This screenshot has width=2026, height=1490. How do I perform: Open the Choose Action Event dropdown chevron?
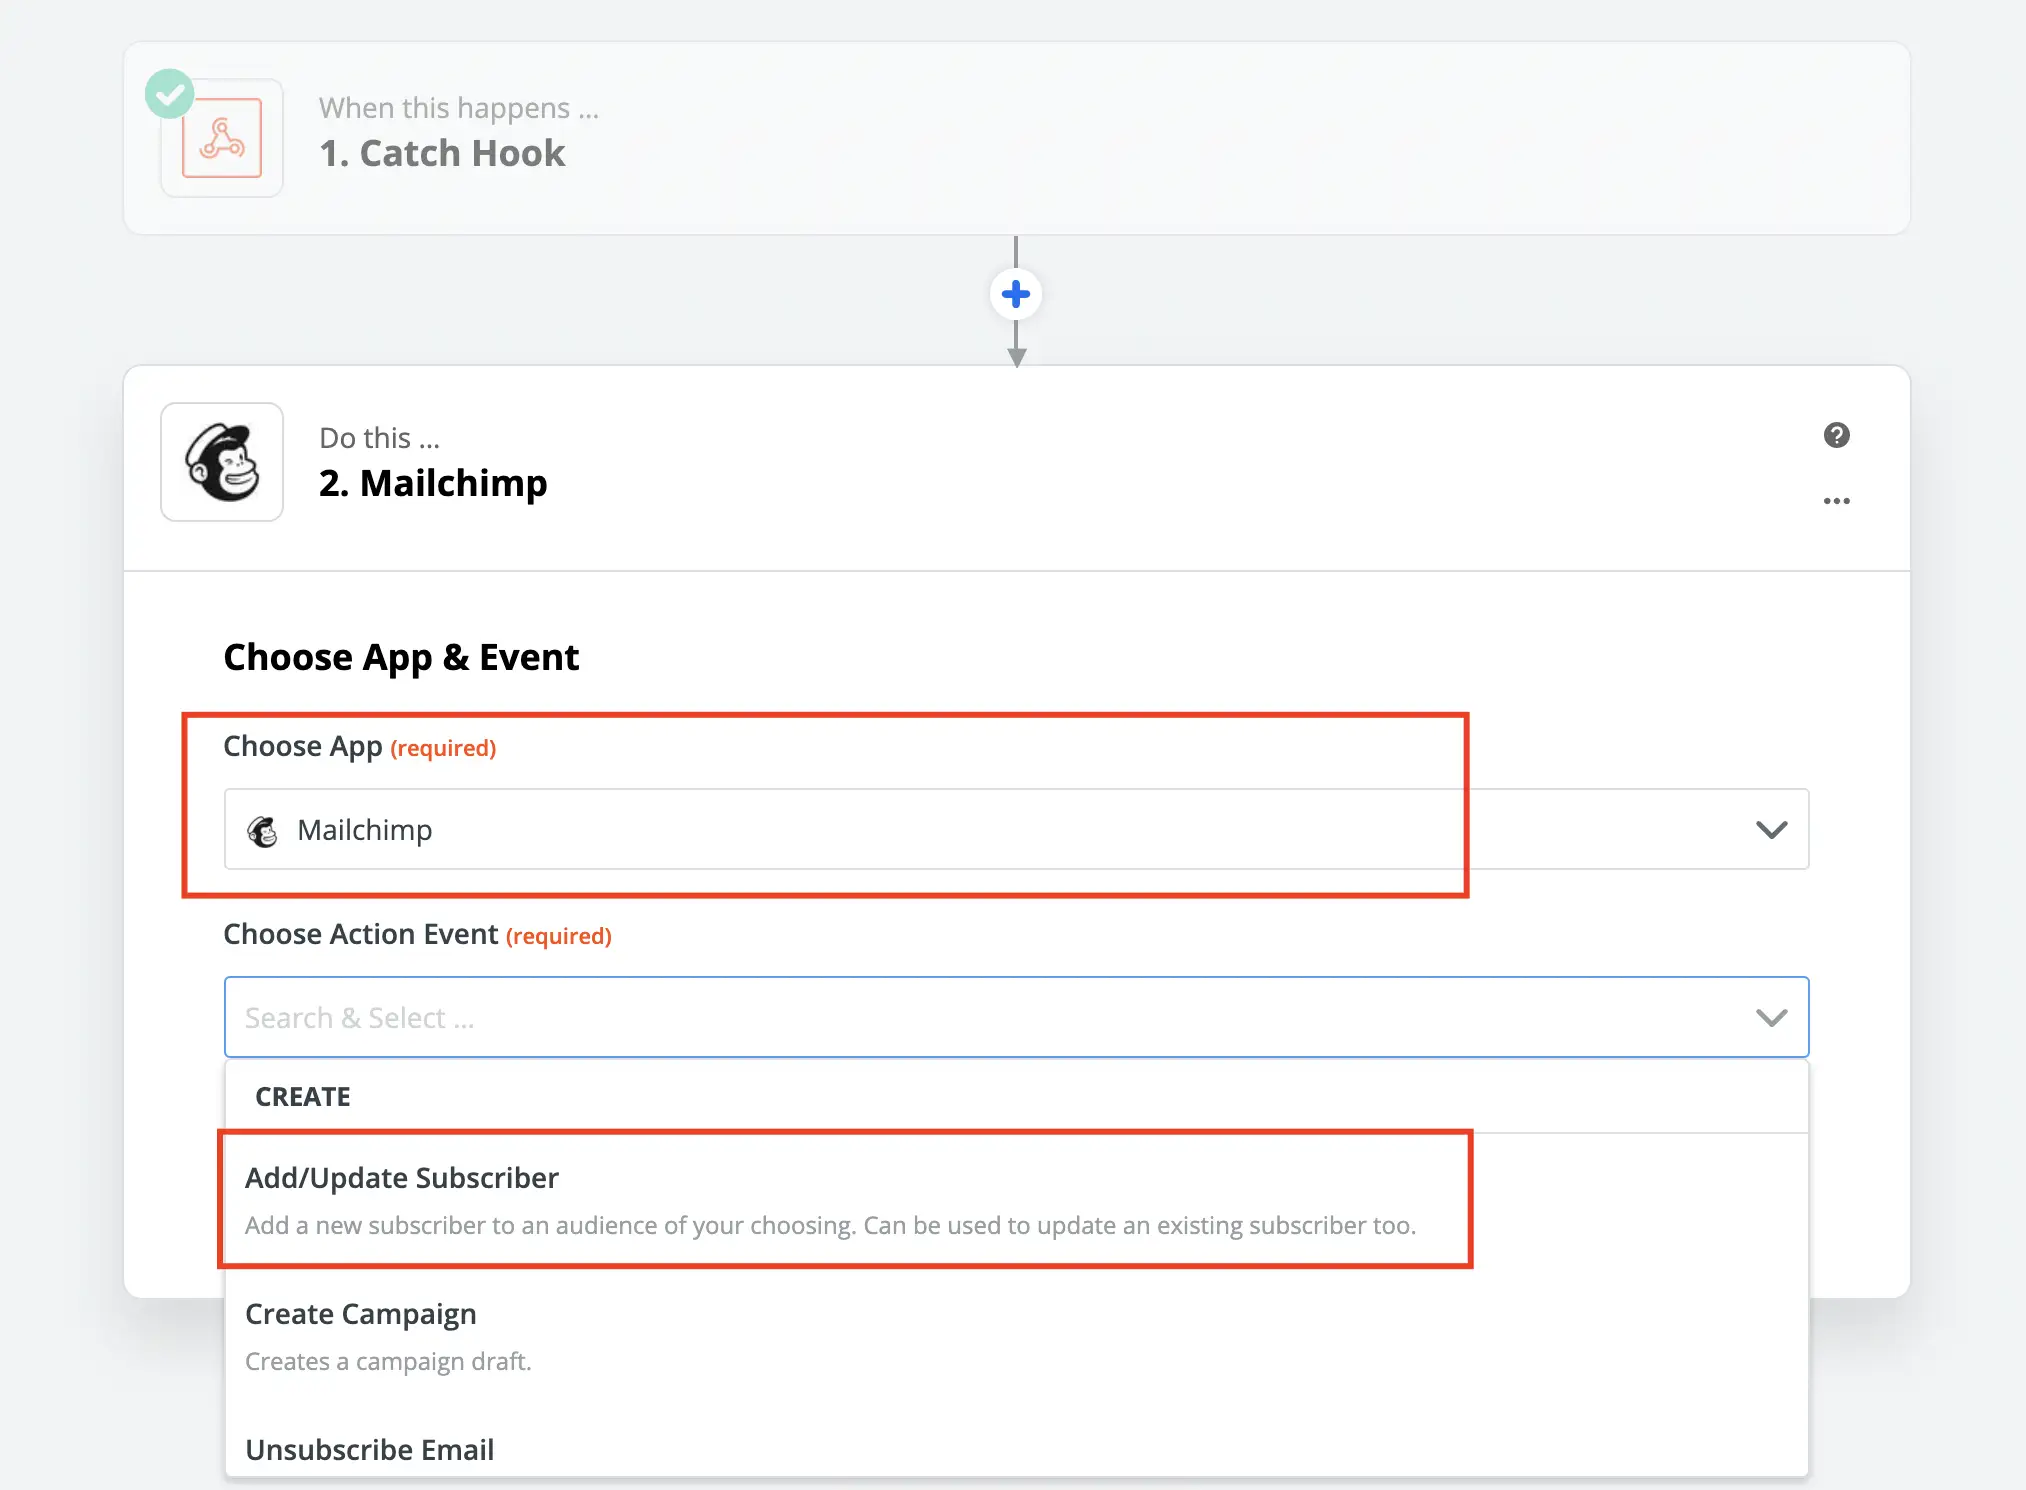tap(1771, 1017)
